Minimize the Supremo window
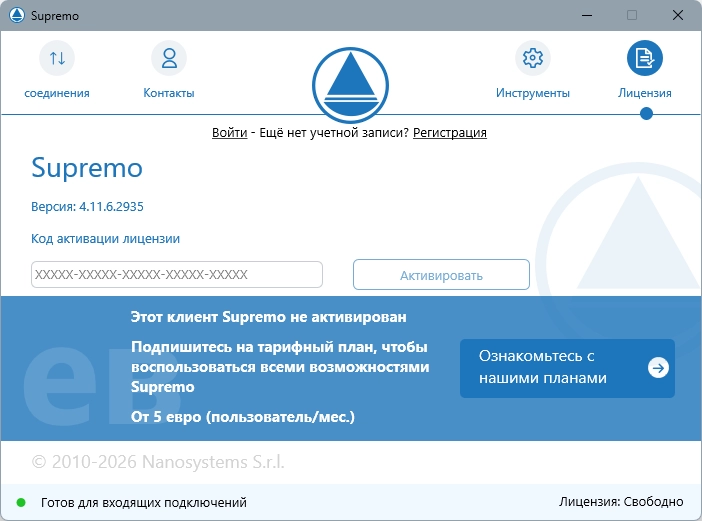This screenshot has height=521, width=702. coord(587,16)
